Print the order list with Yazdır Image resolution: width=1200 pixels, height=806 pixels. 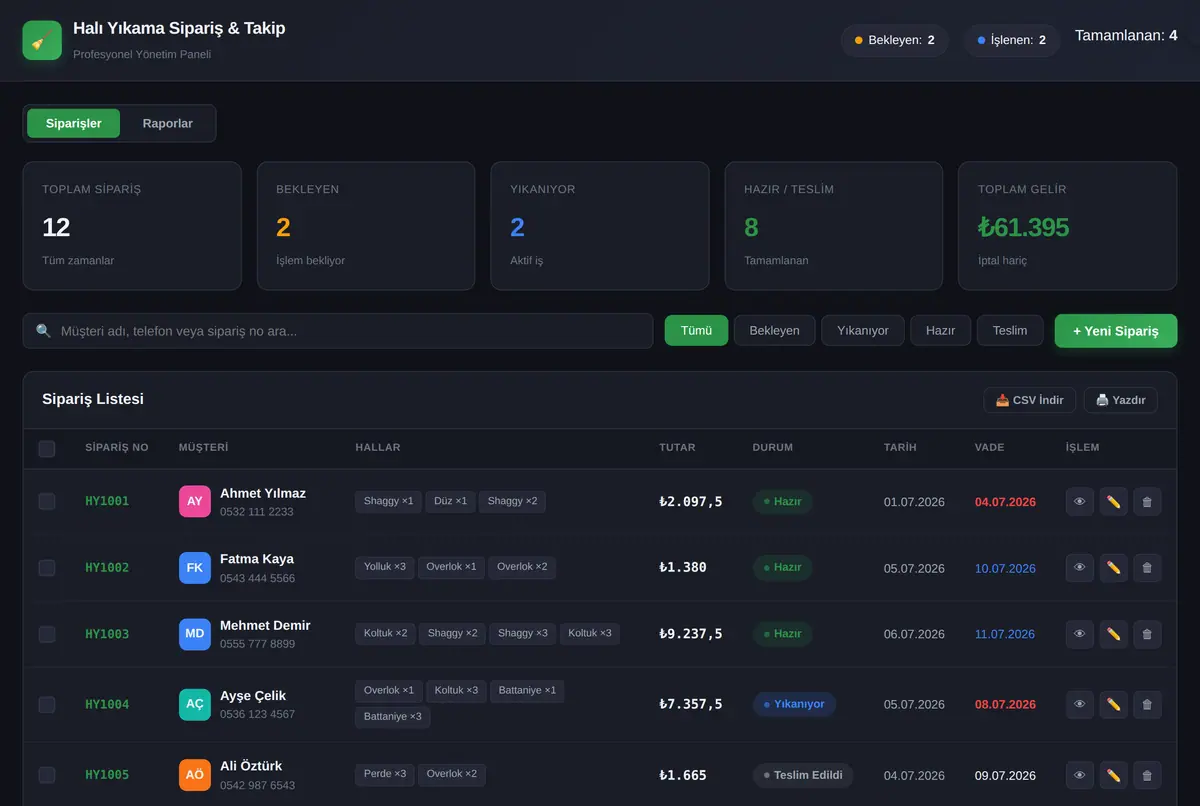pos(1120,400)
